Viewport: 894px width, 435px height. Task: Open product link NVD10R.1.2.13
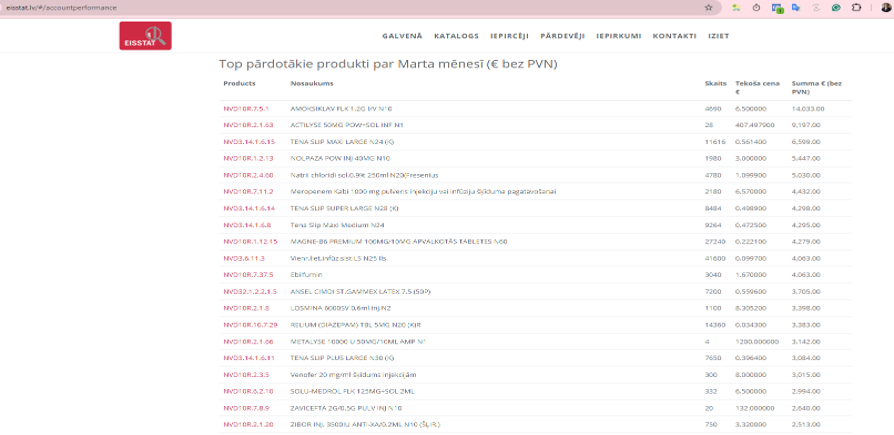click(248, 158)
